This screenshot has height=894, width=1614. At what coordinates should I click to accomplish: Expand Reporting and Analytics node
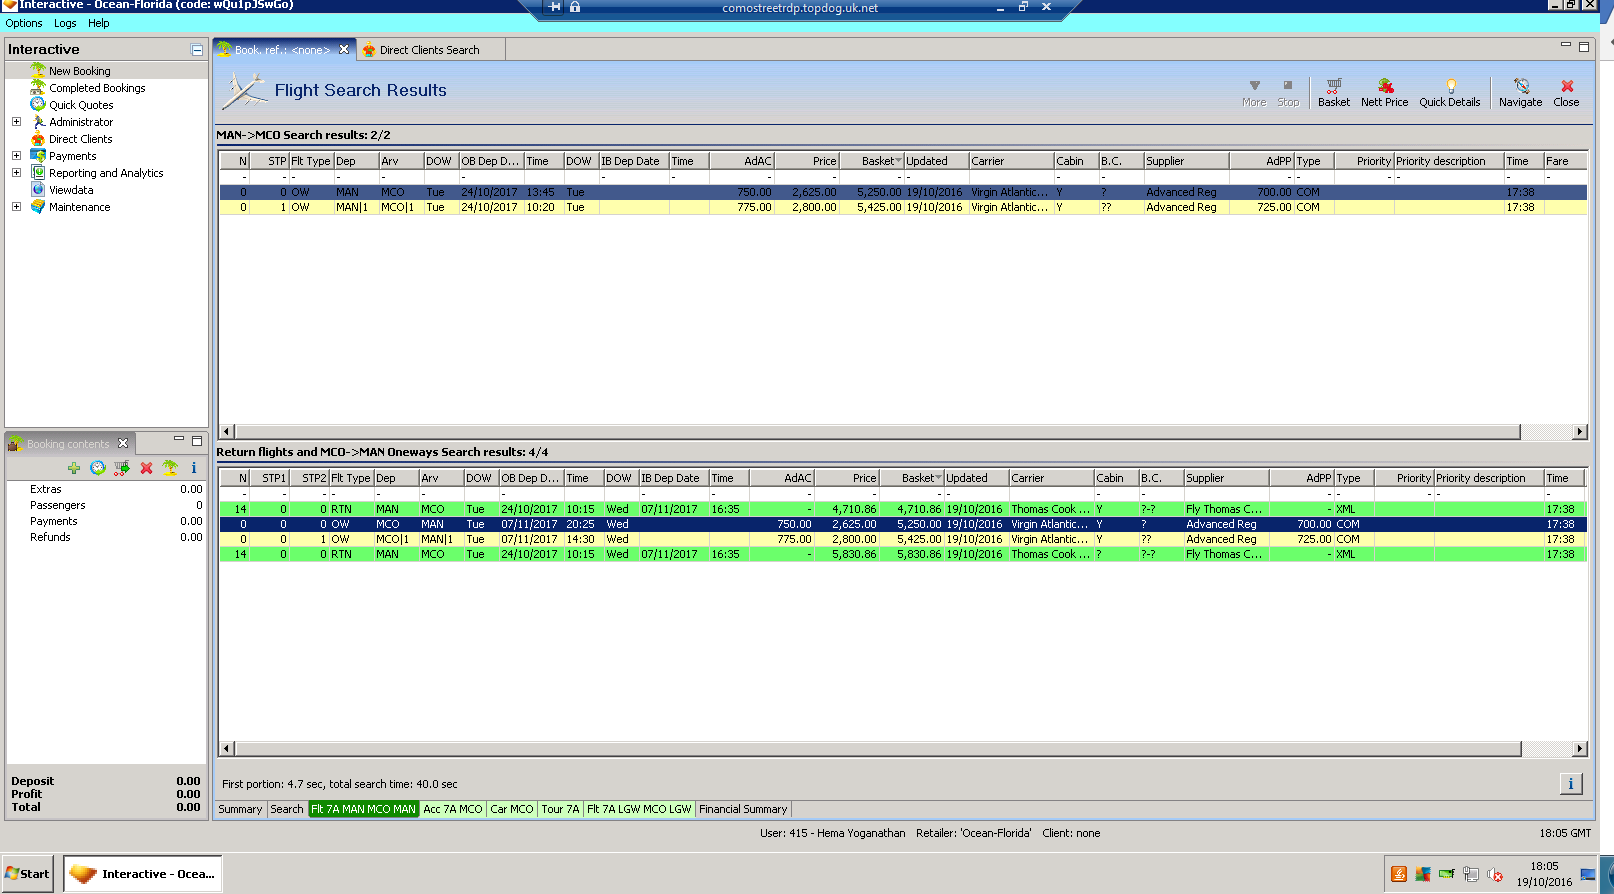(16, 173)
